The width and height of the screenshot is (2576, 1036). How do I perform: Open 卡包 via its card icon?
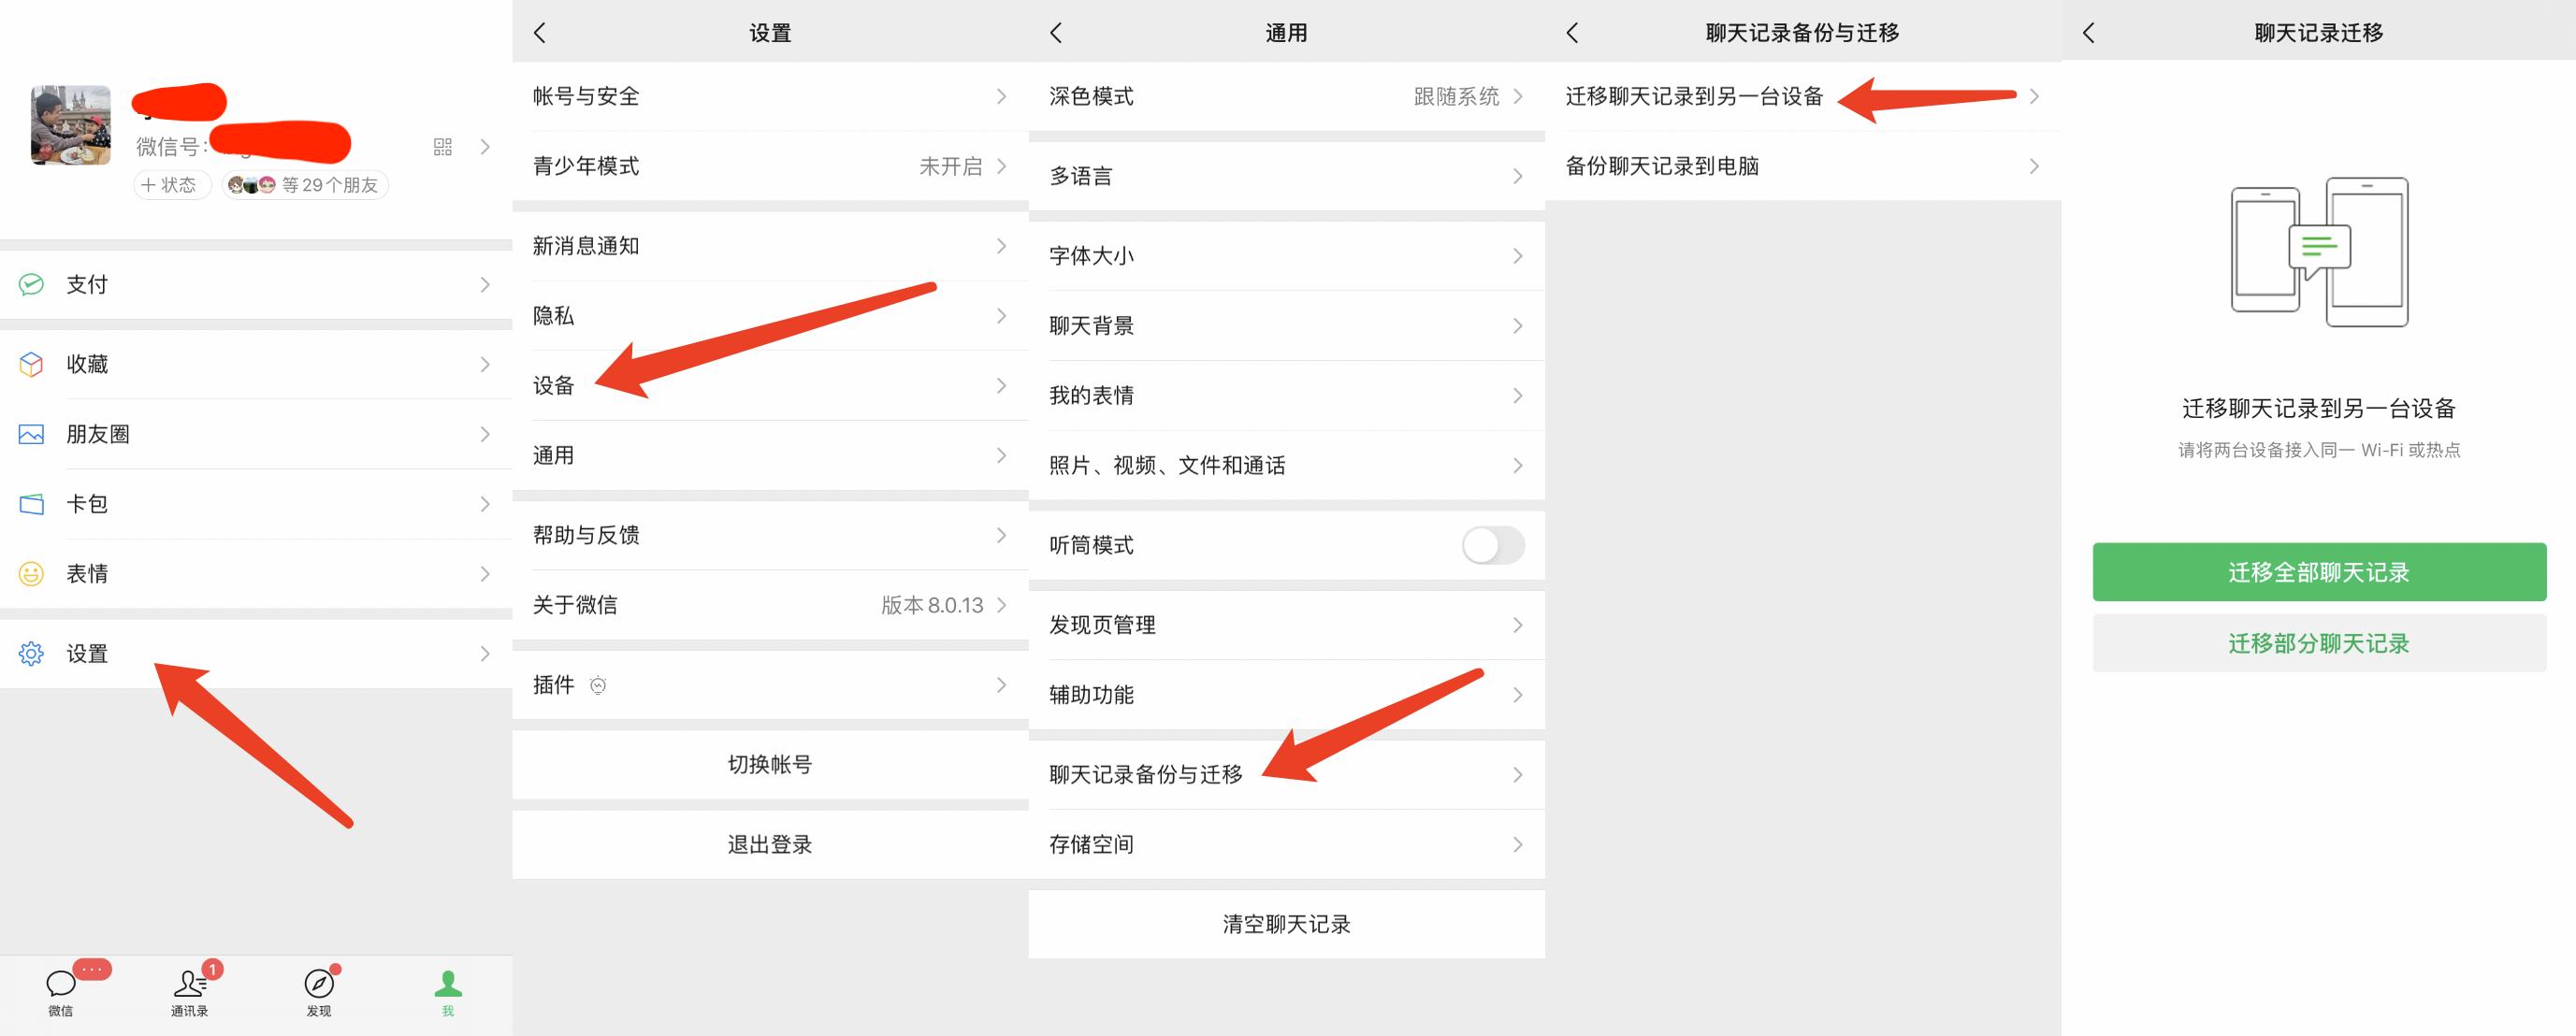click(x=31, y=504)
